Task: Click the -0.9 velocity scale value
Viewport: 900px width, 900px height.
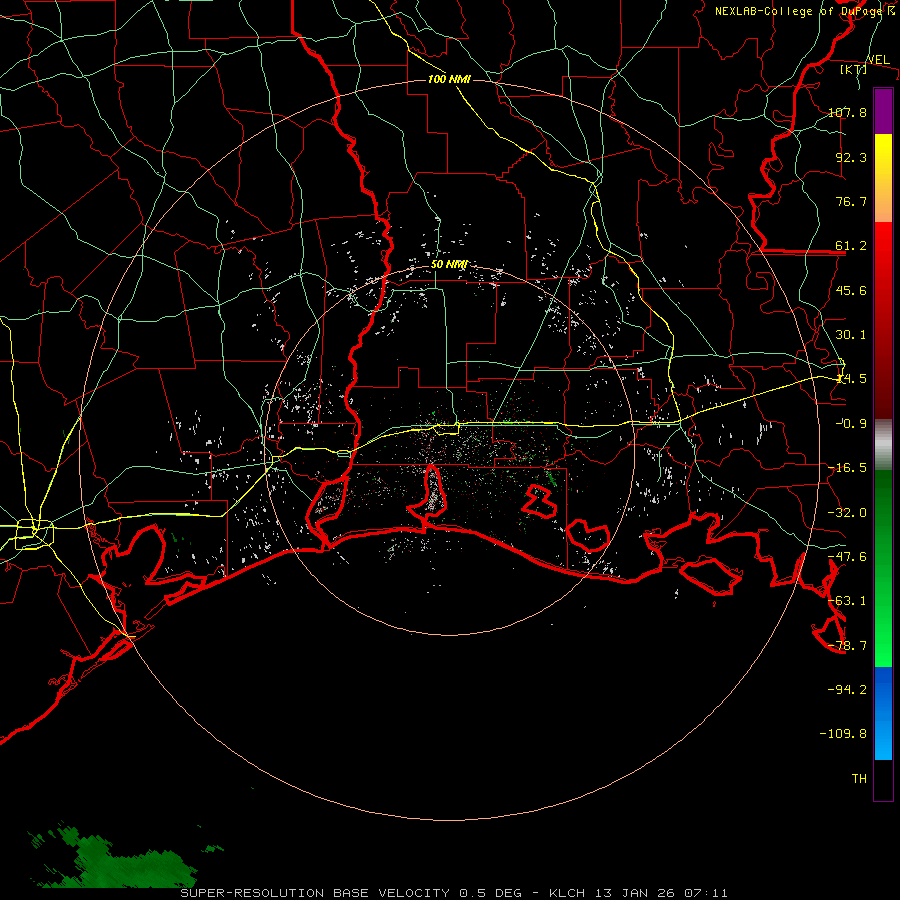Action: (851, 424)
